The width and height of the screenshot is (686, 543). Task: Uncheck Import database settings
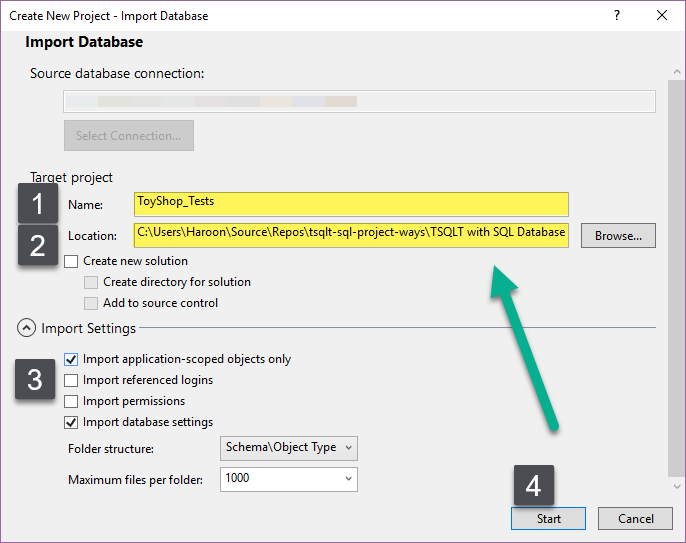point(71,422)
